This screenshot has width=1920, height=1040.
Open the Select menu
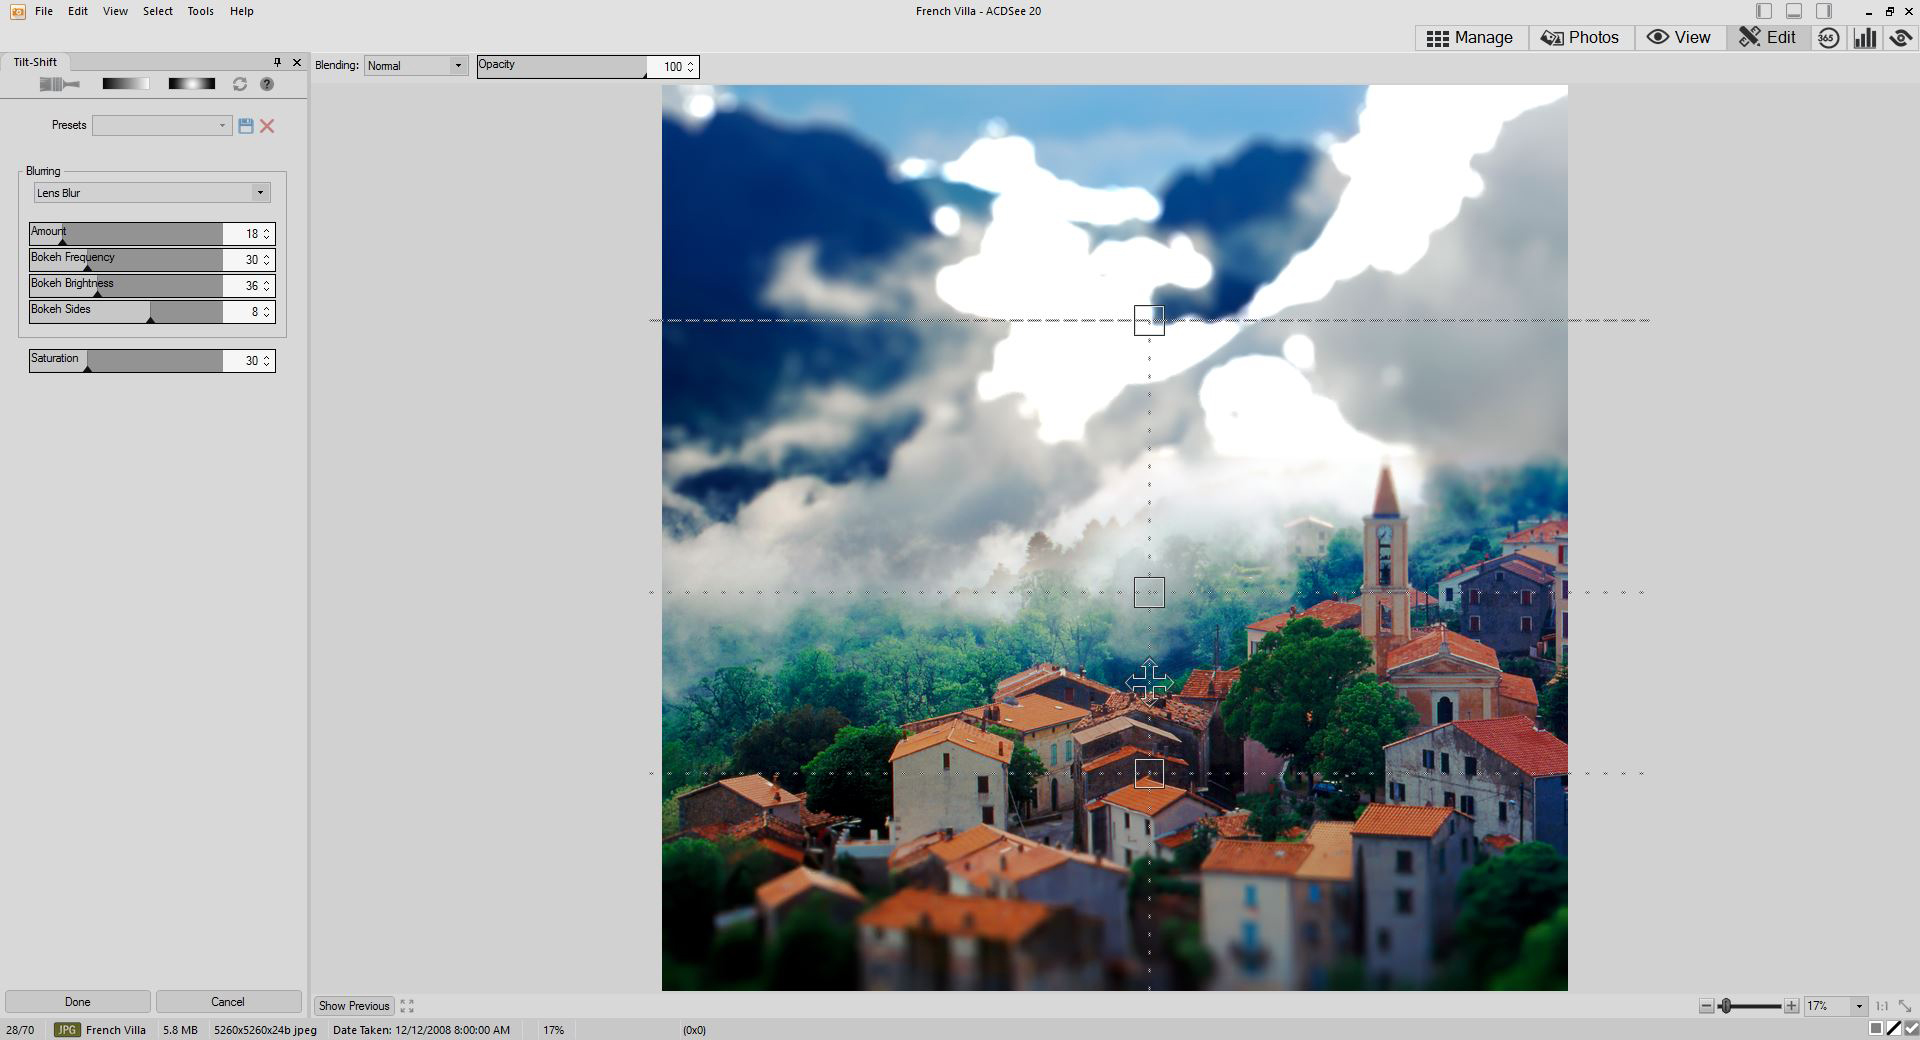pyautogui.click(x=158, y=11)
